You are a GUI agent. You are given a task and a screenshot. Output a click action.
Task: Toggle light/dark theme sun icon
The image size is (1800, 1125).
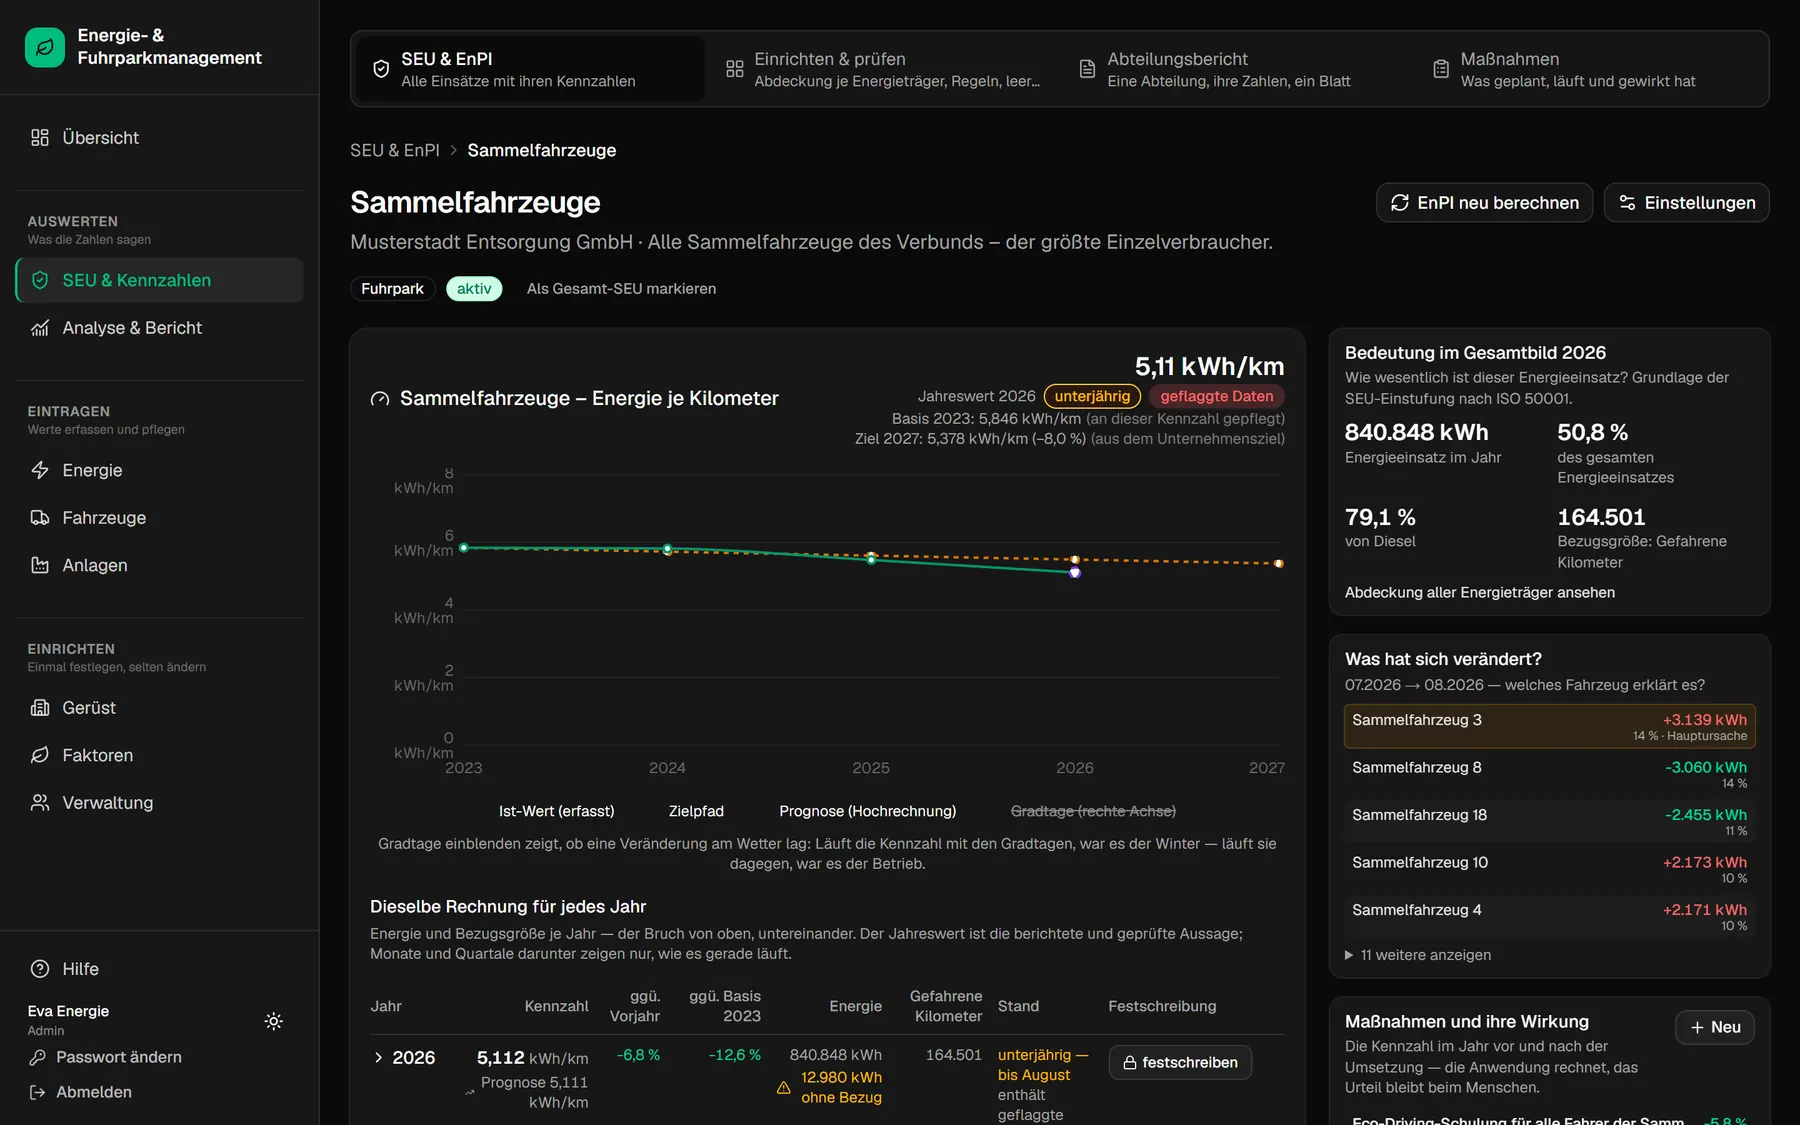pyautogui.click(x=274, y=1021)
